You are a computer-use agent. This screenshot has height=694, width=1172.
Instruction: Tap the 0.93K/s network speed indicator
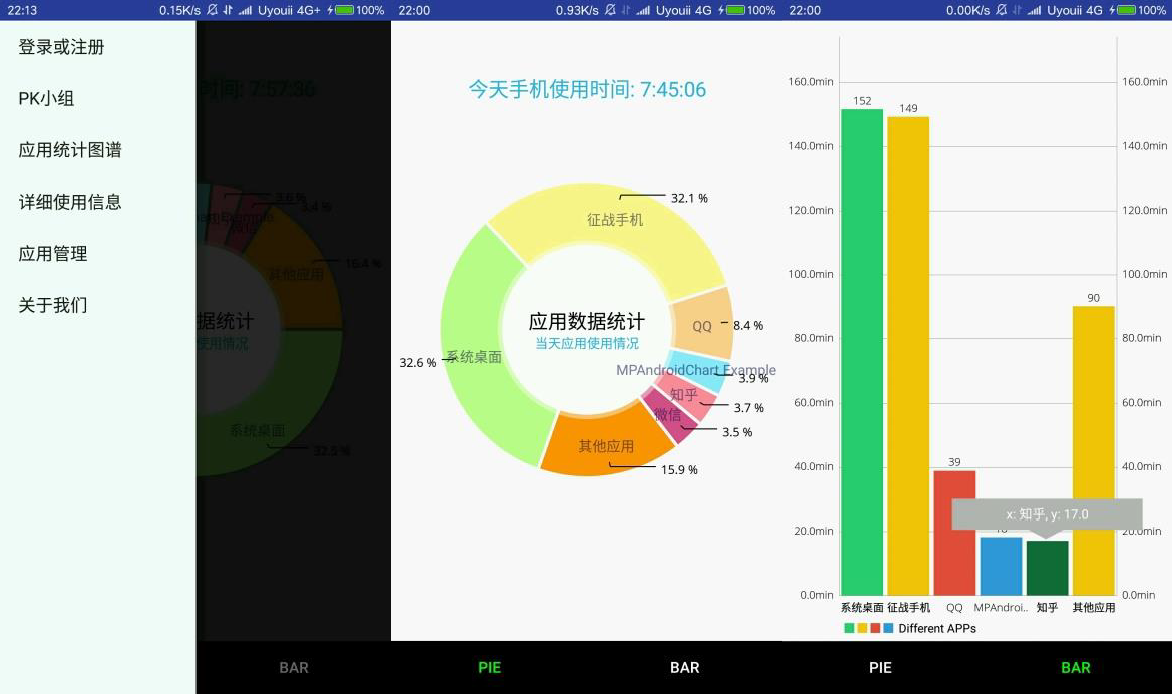(x=577, y=10)
